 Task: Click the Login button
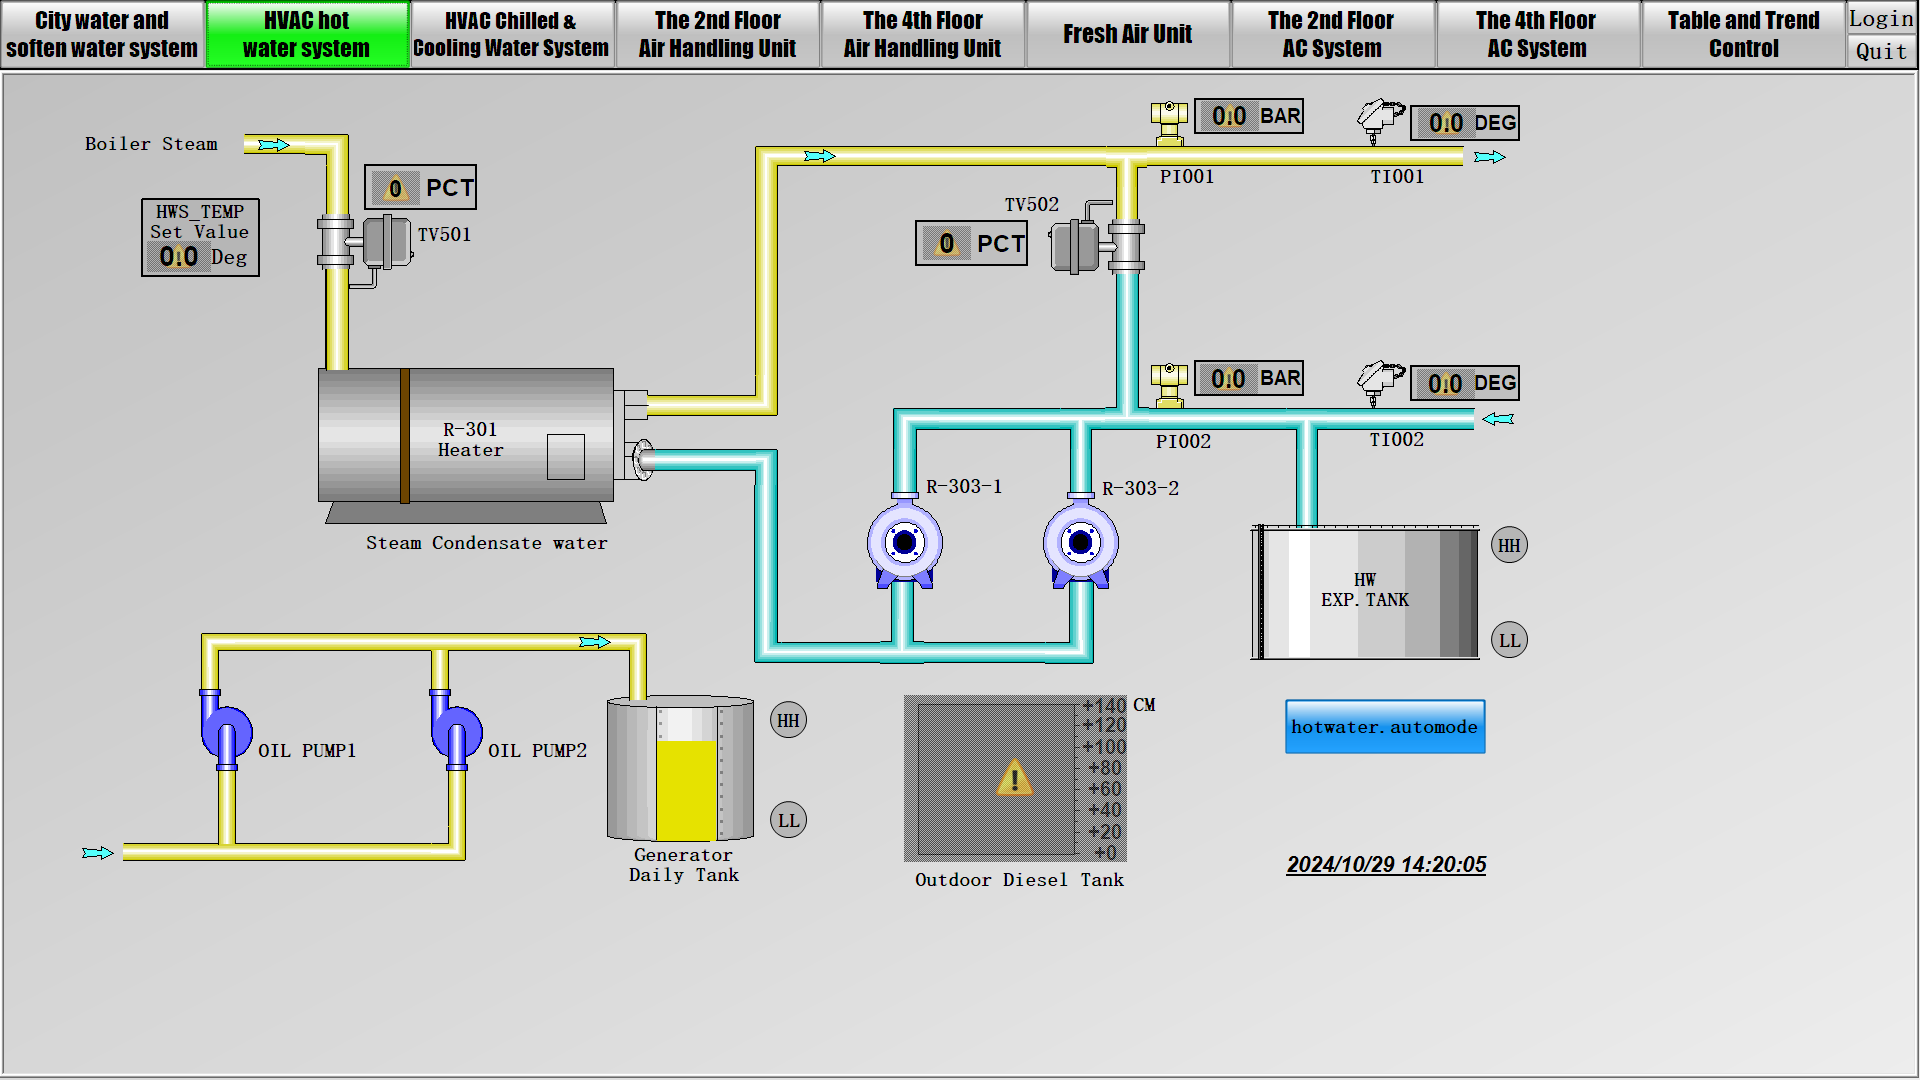click(x=1880, y=18)
